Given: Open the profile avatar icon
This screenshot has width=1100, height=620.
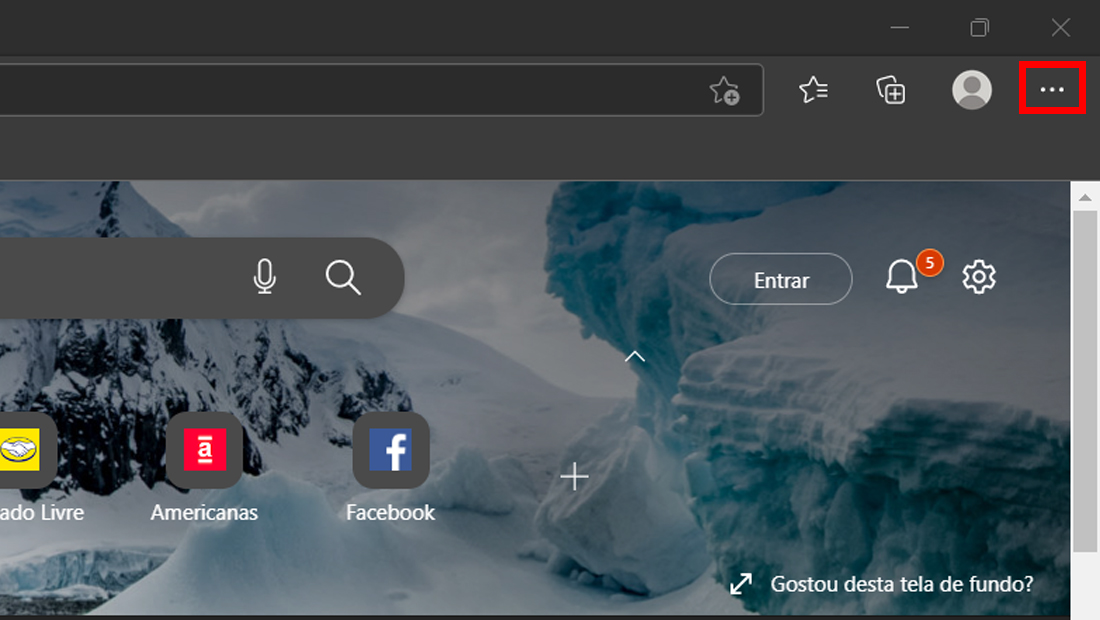Looking at the screenshot, I should (x=972, y=90).
